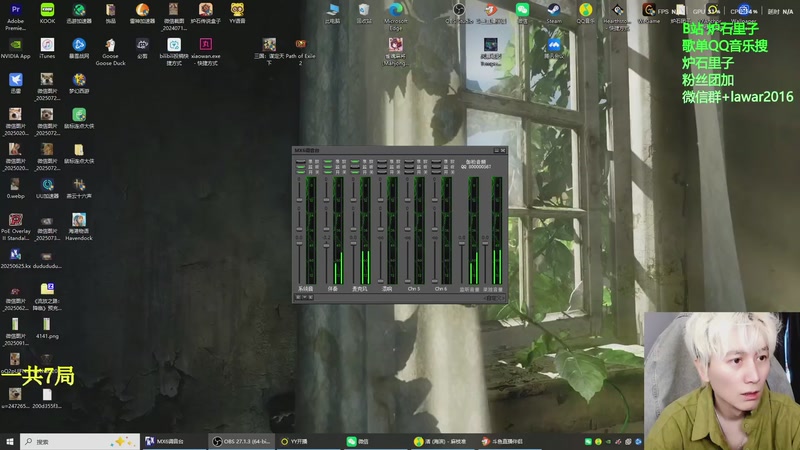
Task: Click the Chn 5 channel label
Action: (414, 289)
